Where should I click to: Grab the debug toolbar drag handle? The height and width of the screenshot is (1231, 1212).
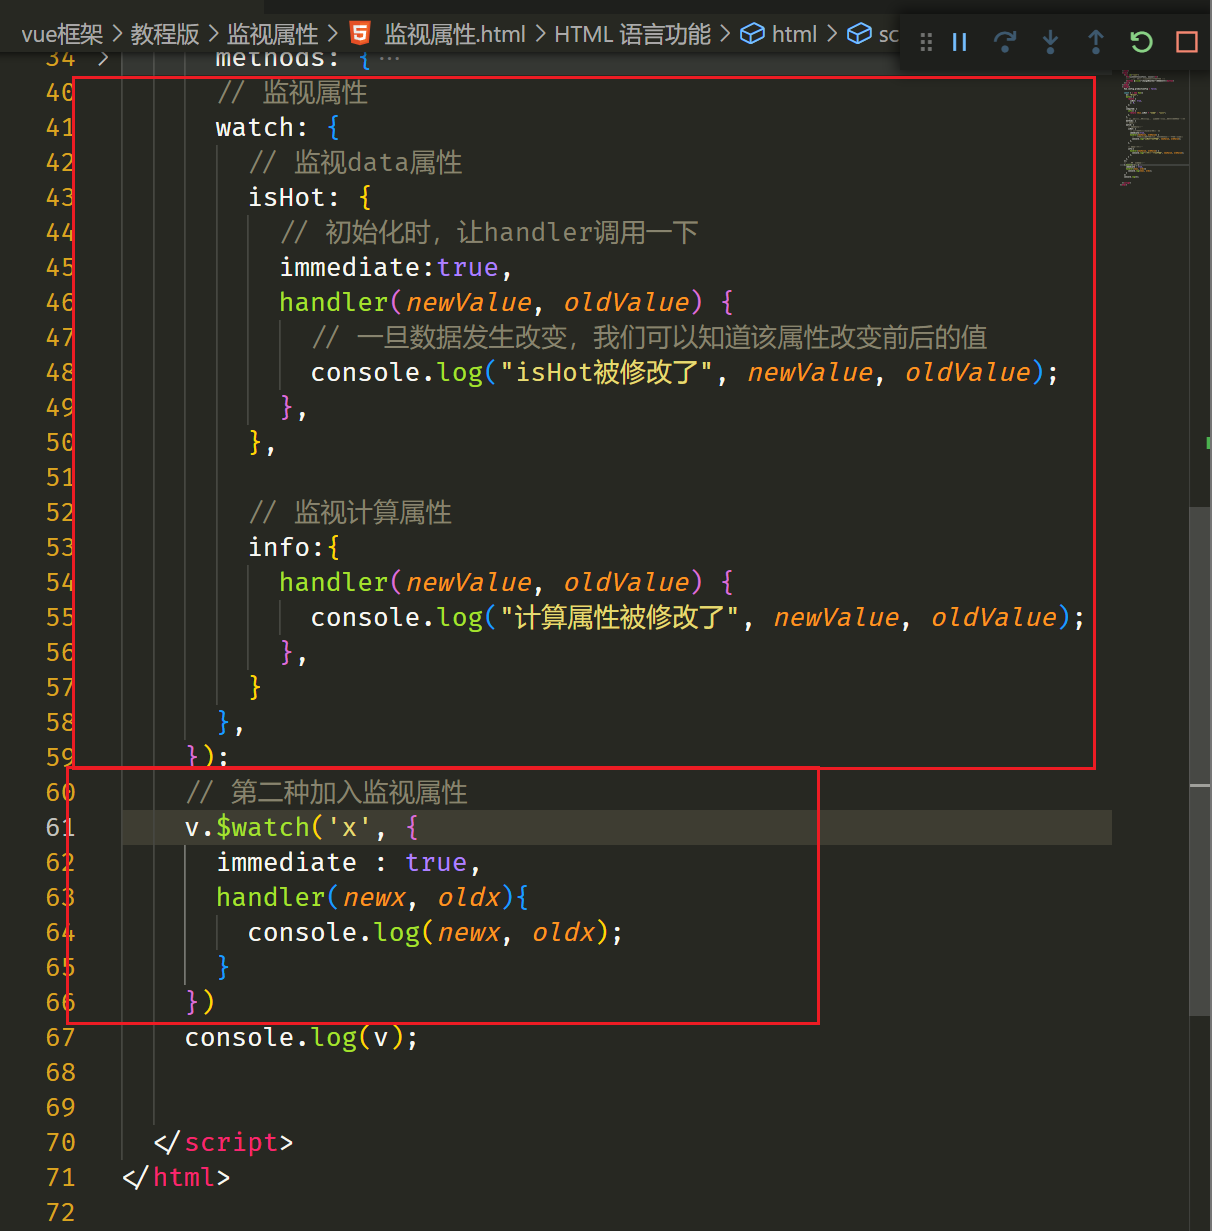click(x=926, y=42)
